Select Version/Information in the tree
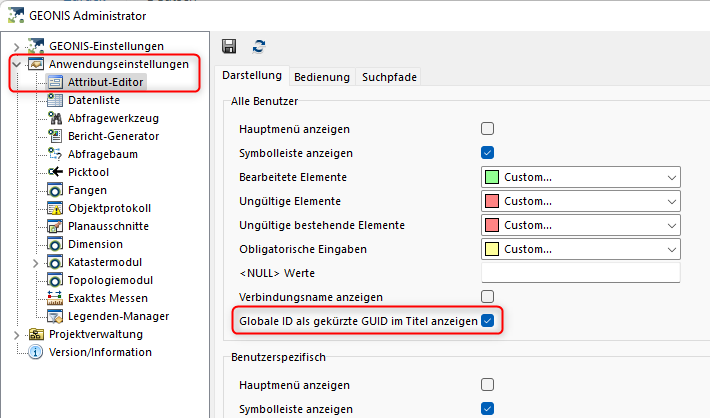Viewport: 710px width, 418px height. coord(100,352)
